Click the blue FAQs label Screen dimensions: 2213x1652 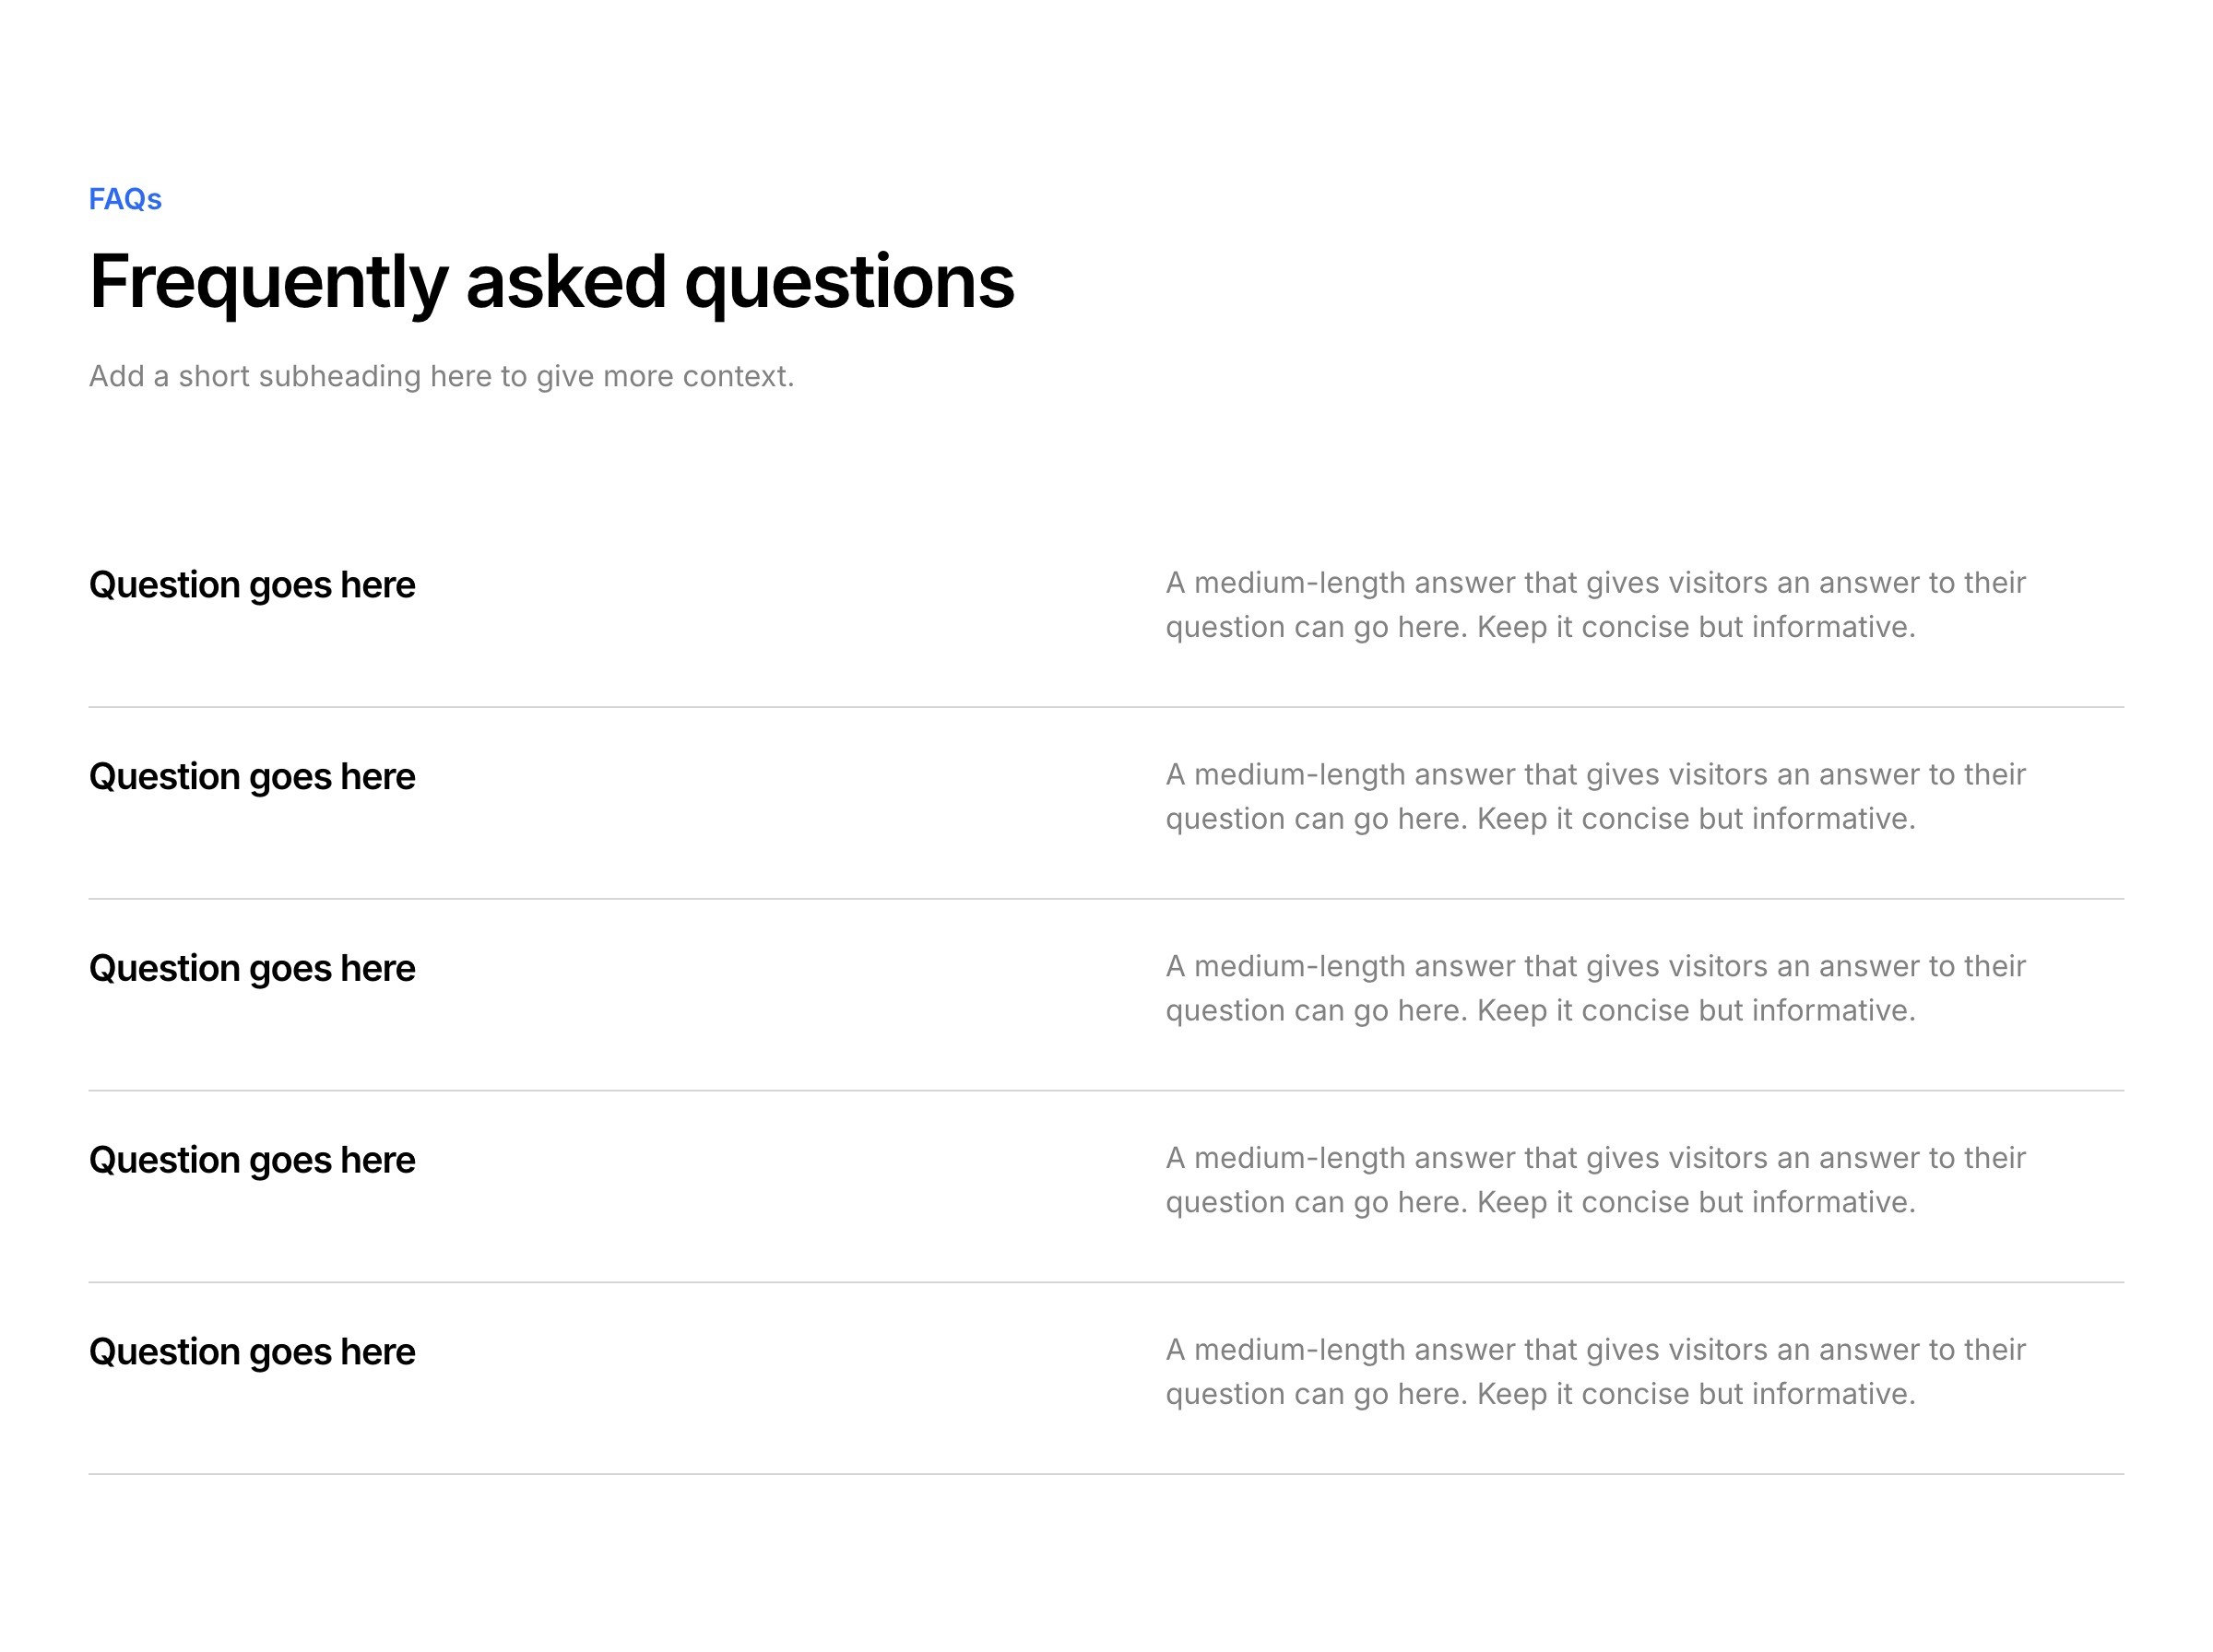coord(125,199)
